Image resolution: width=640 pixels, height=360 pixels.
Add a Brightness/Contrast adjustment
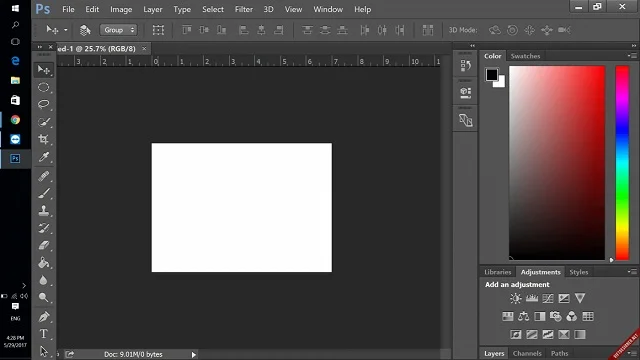(x=516, y=298)
